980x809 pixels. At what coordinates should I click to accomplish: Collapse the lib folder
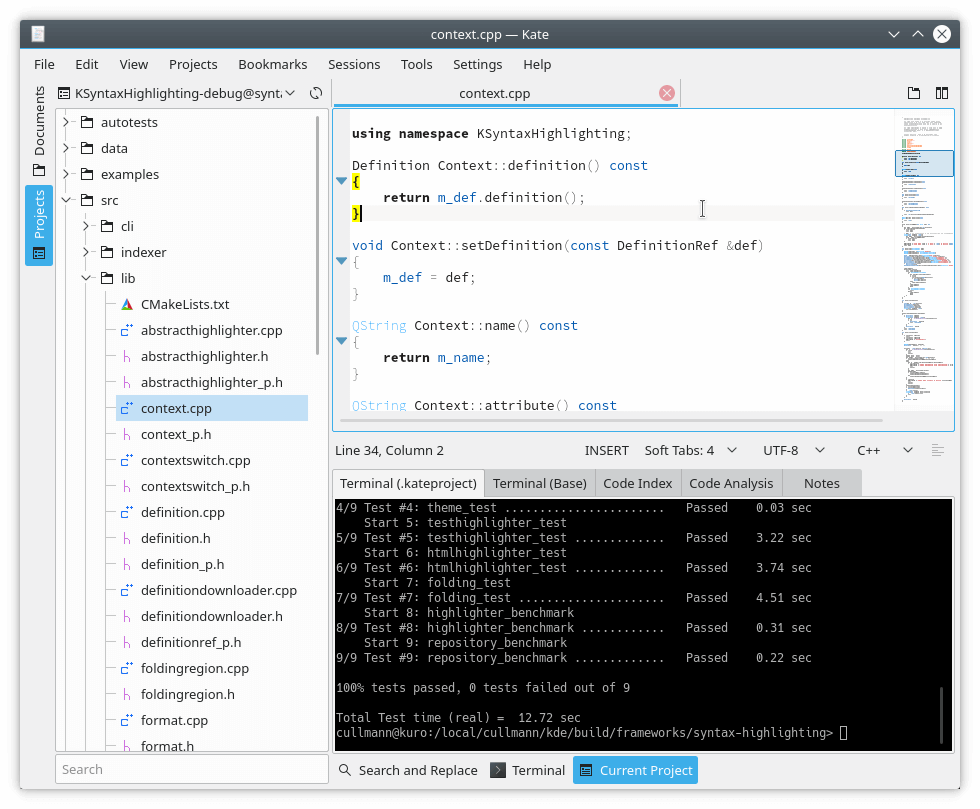click(86, 278)
